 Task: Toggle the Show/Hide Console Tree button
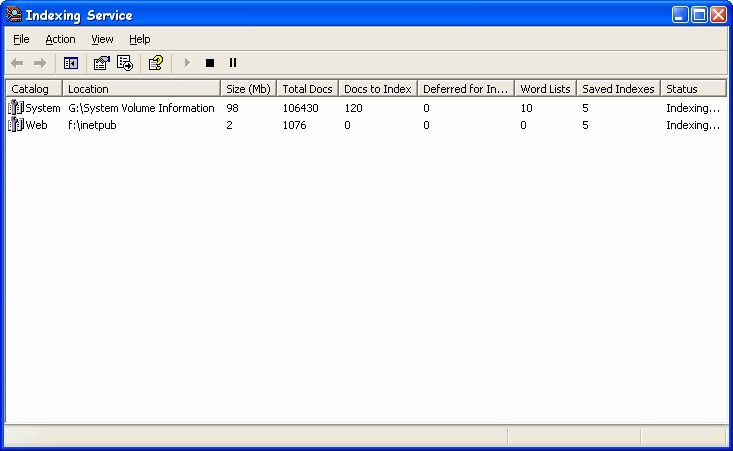click(71, 63)
